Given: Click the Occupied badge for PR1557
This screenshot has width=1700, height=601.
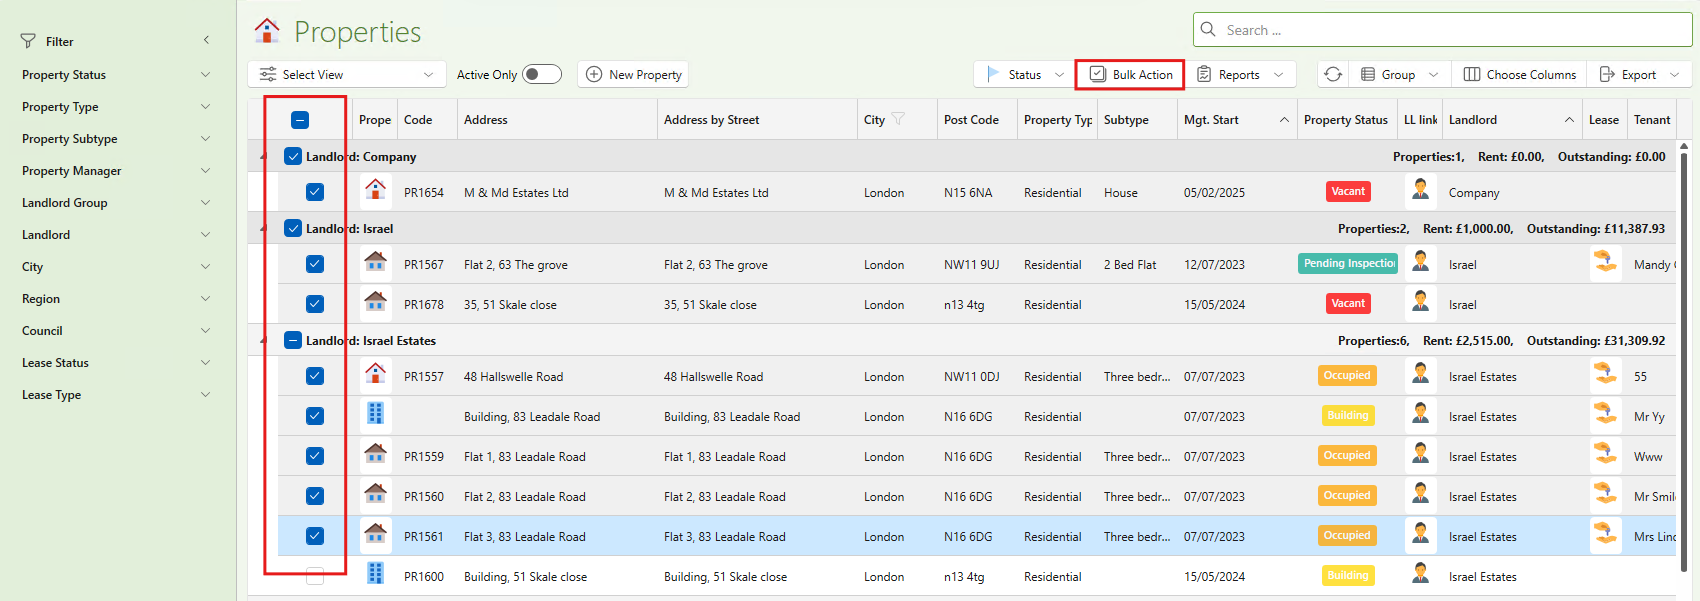Looking at the screenshot, I should 1347,375.
